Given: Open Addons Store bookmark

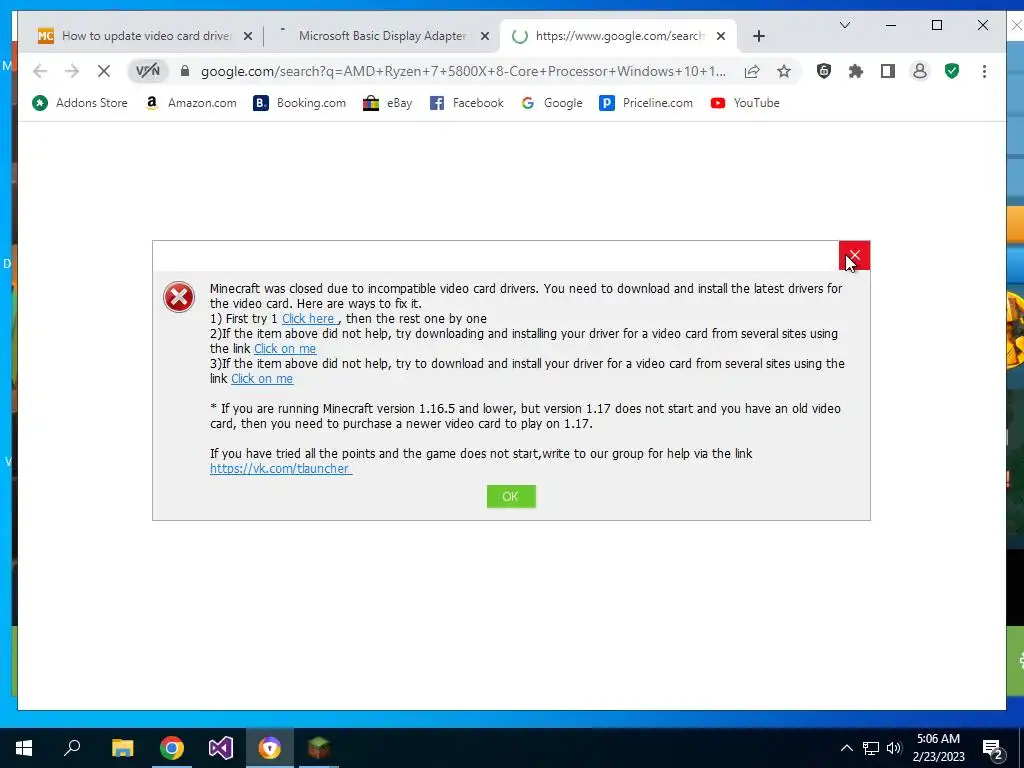Looking at the screenshot, I should click(x=80, y=103).
